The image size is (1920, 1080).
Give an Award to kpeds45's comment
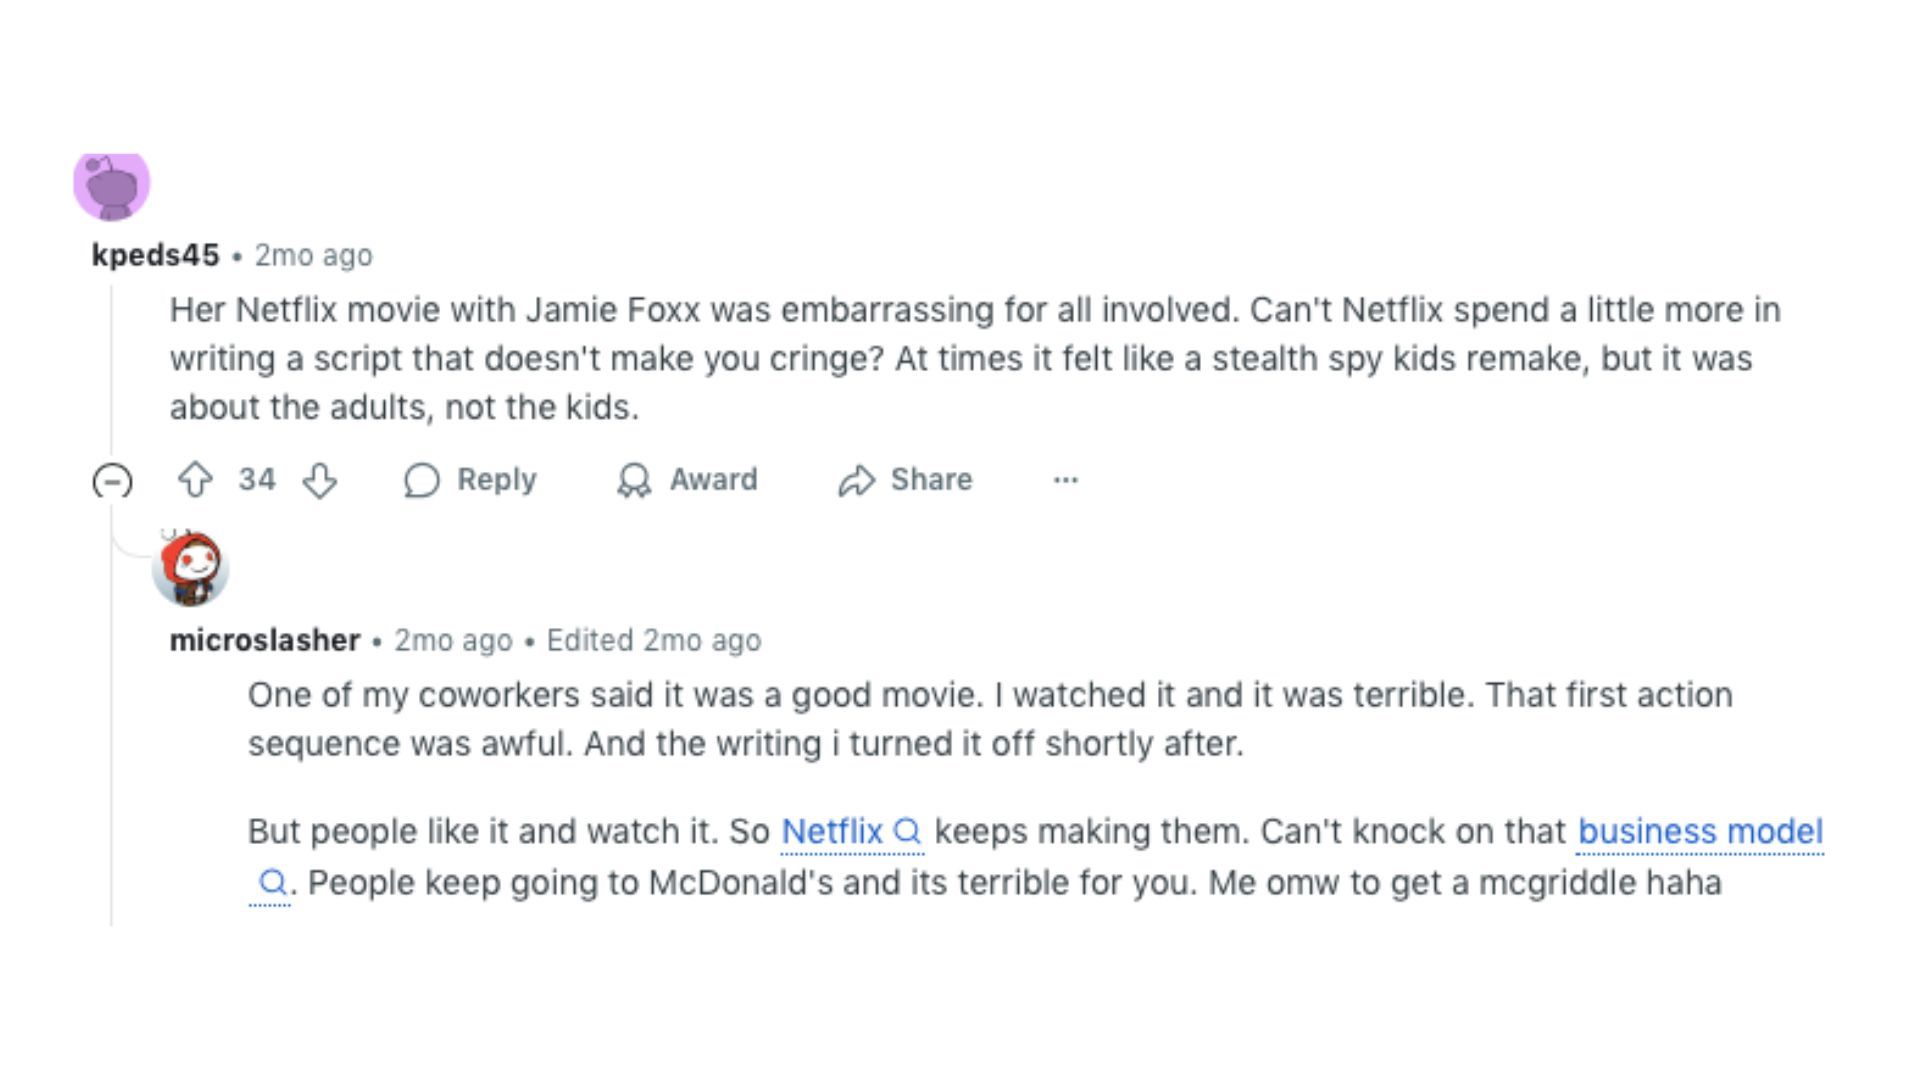click(x=687, y=480)
